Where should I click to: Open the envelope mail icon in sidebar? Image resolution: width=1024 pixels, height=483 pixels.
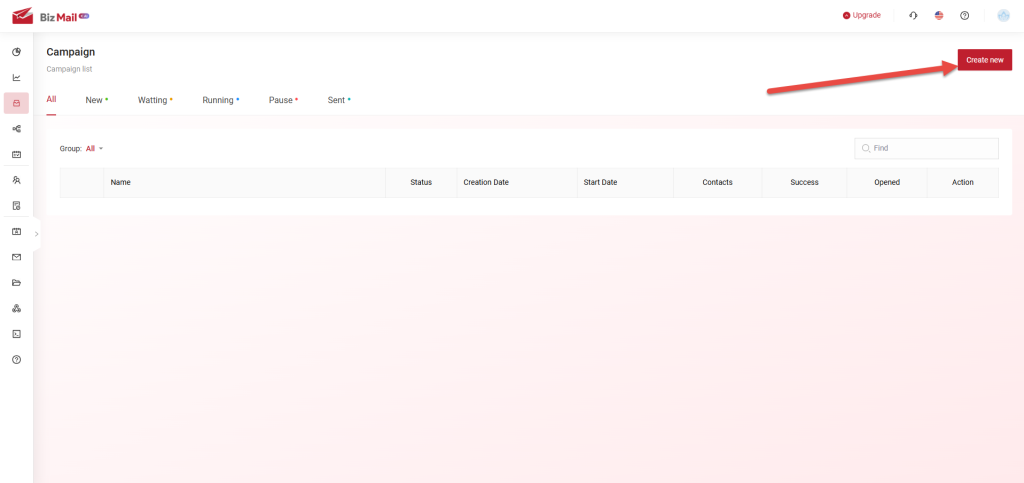point(16,257)
